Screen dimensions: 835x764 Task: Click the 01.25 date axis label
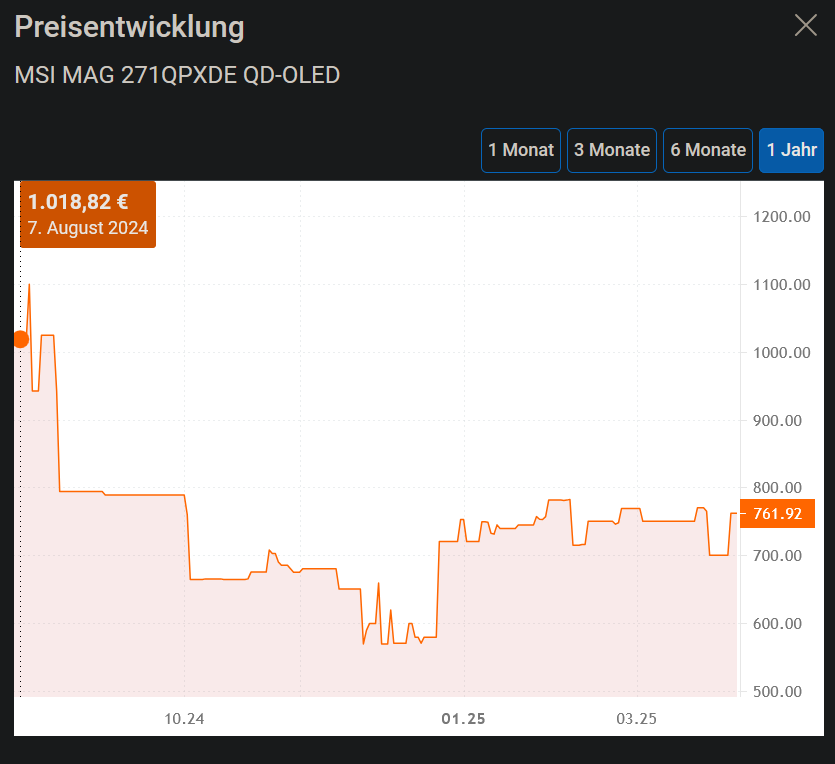(463, 719)
